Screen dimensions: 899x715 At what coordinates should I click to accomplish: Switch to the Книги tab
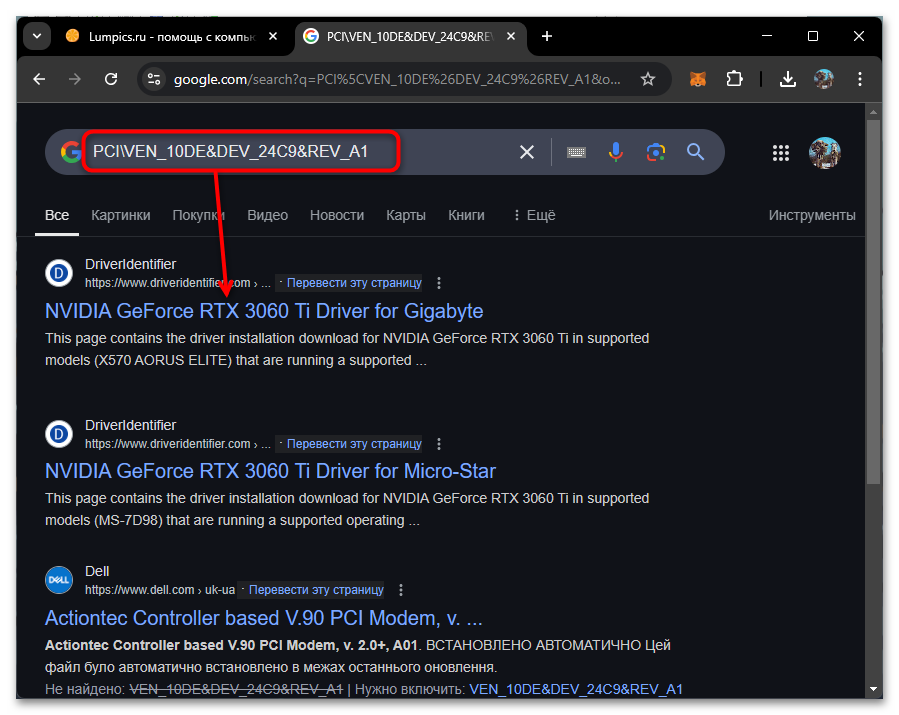(466, 216)
